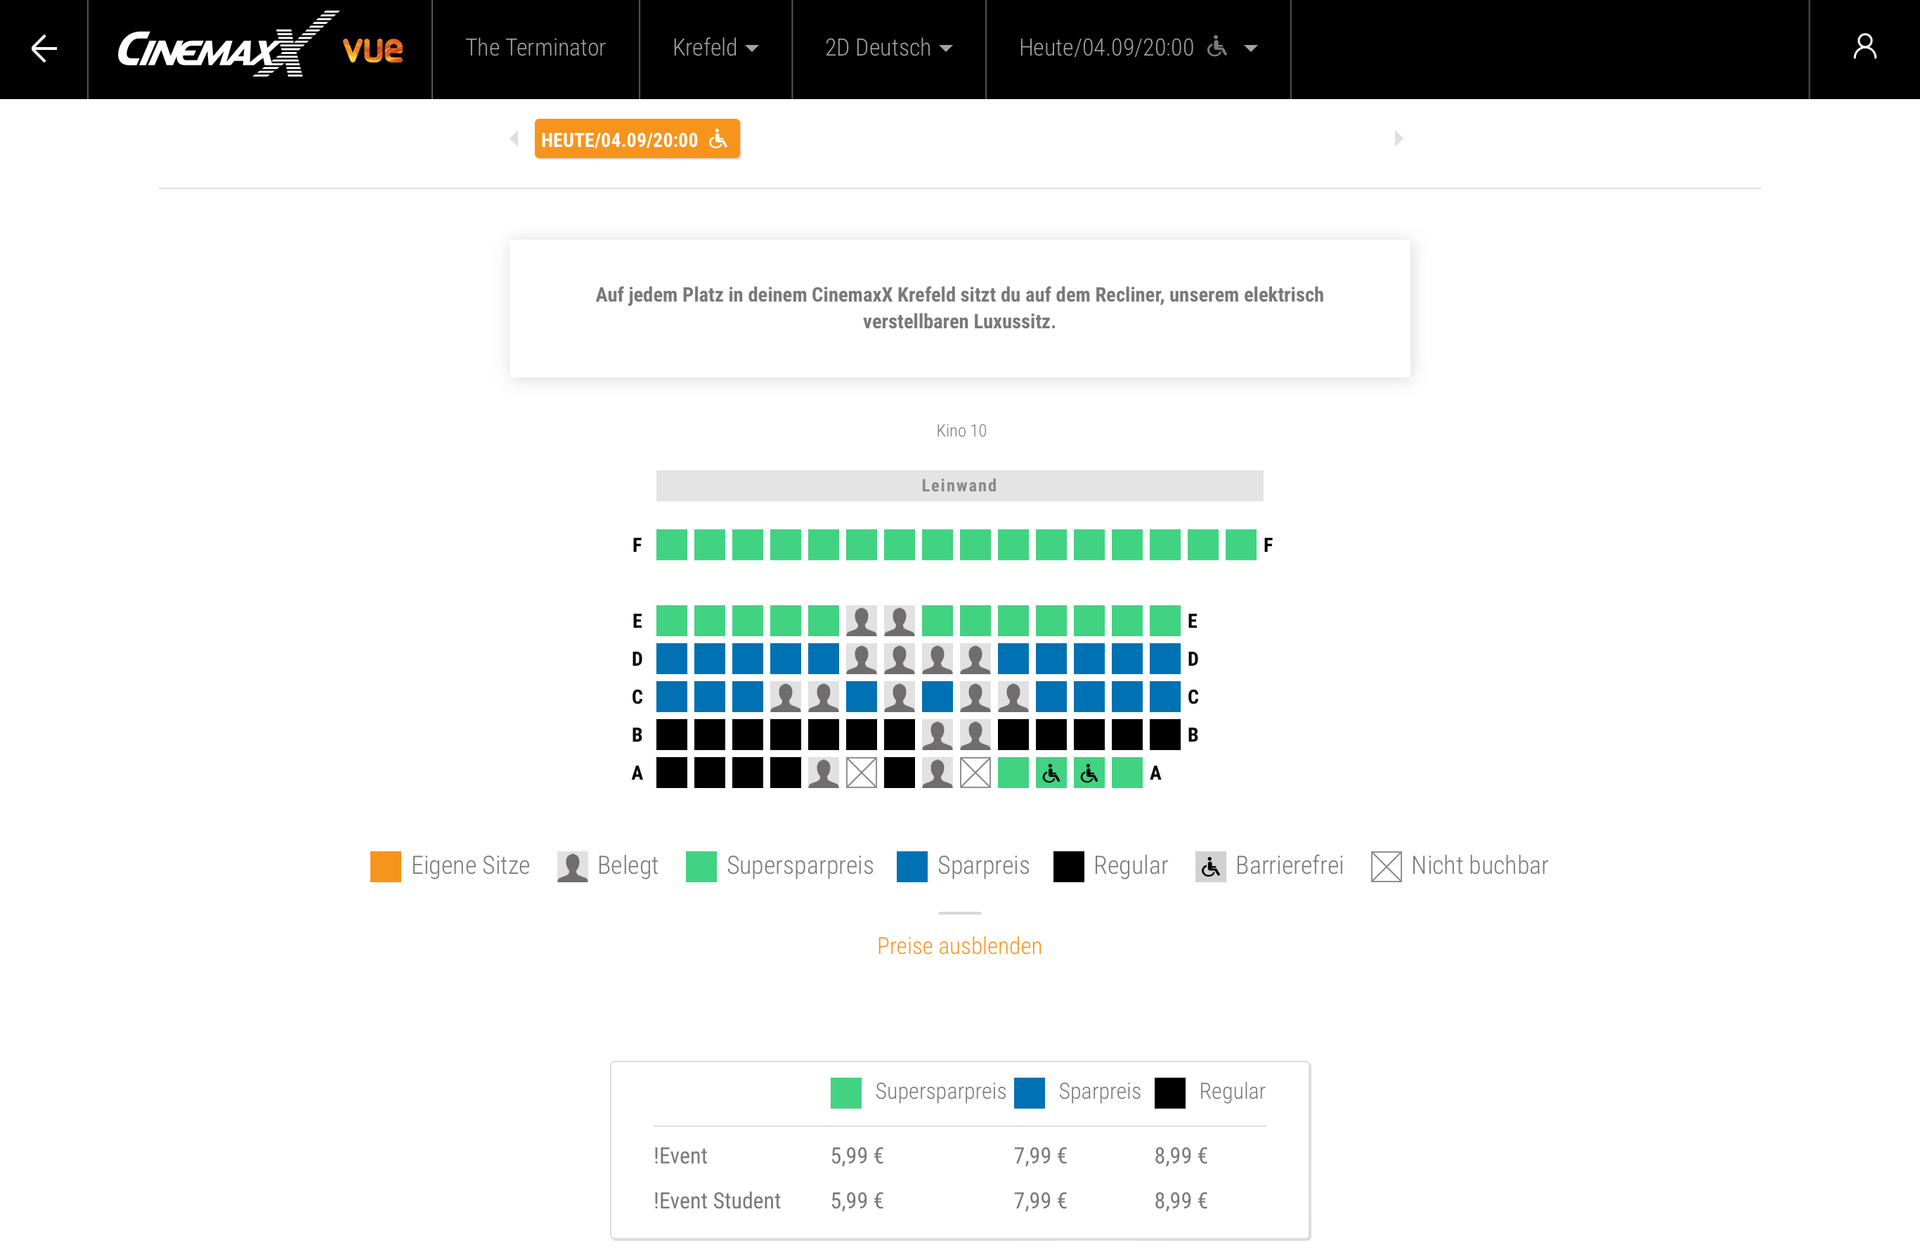
Task: Select the last green seat in row E
Action: pos(1165,621)
